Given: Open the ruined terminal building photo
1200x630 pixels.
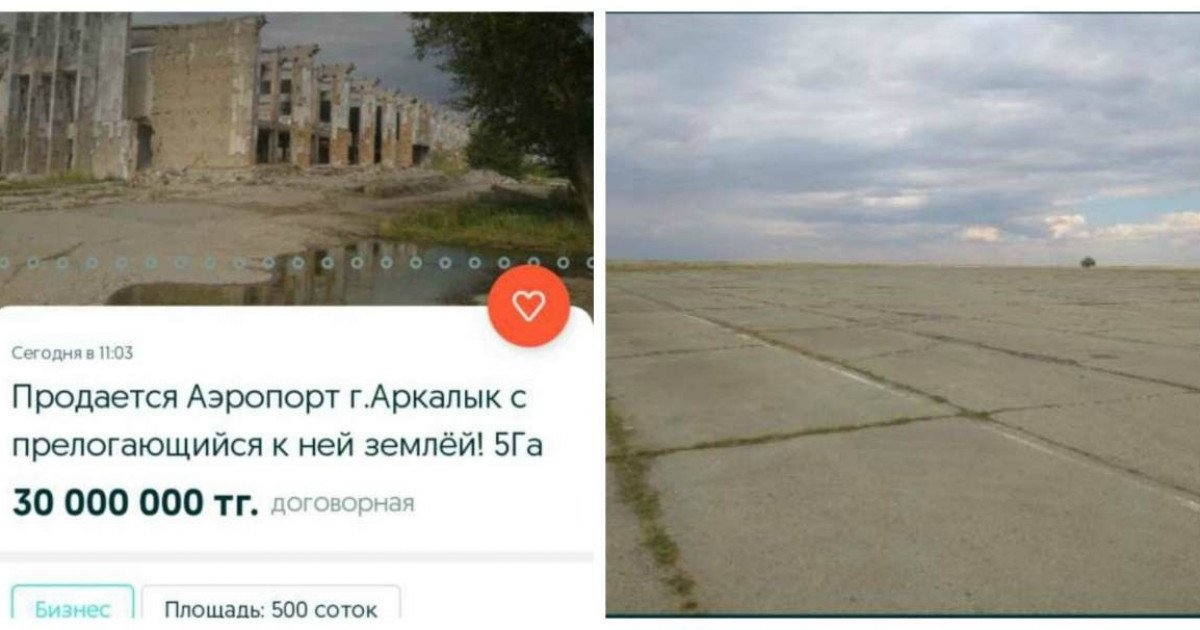Looking at the screenshot, I should (x=296, y=160).
